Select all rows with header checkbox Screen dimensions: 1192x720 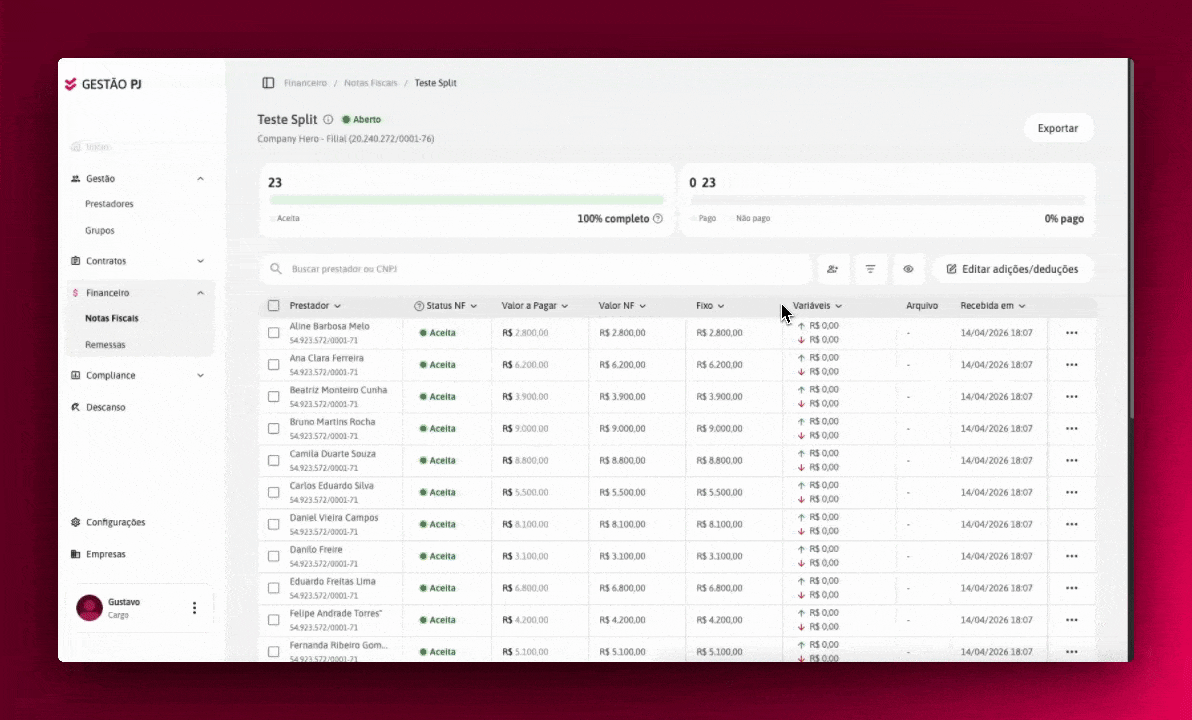[x=274, y=306]
